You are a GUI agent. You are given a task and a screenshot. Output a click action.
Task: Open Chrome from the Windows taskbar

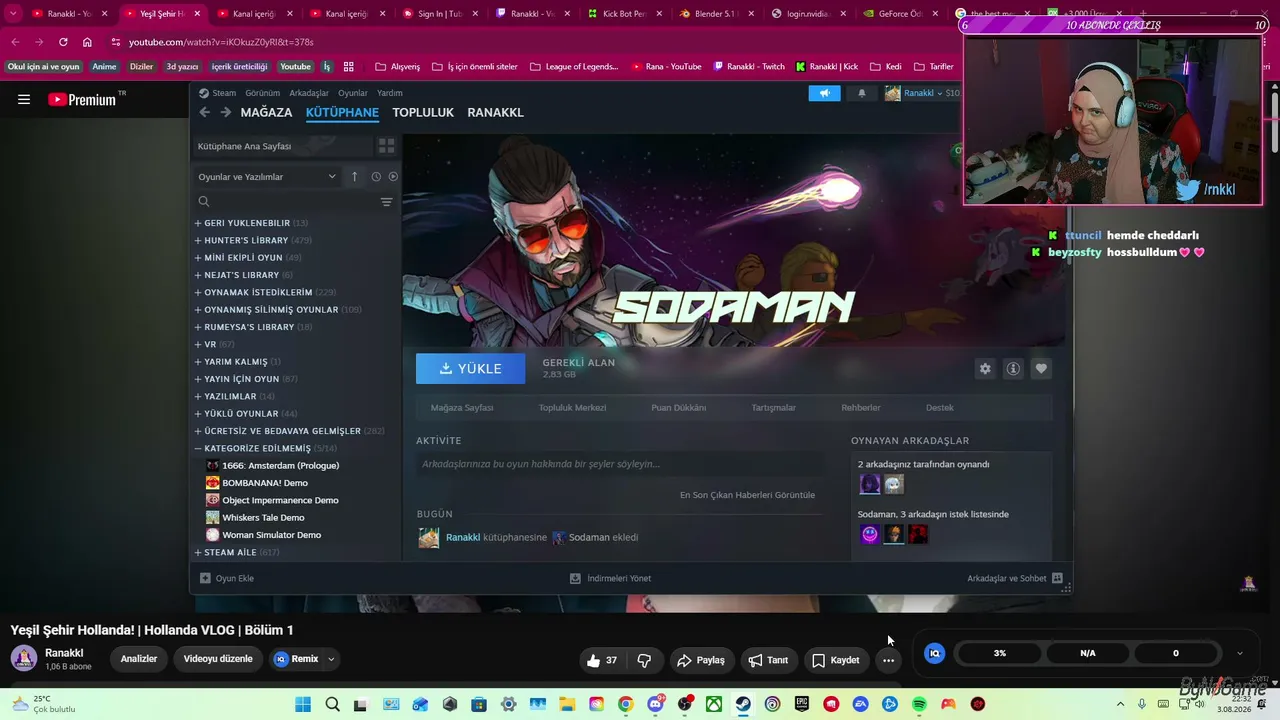click(x=625, y=704)
